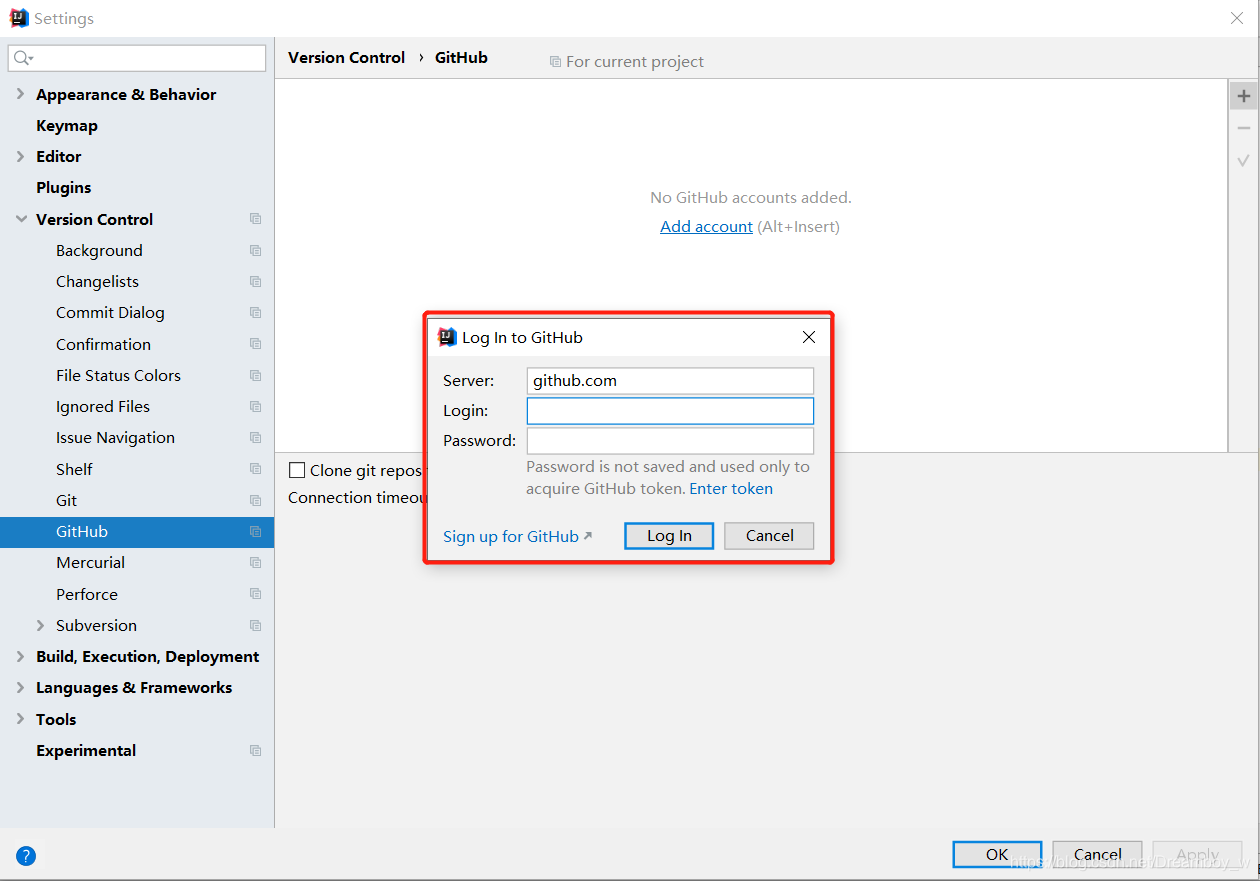Image resolution: width=1260 pixels, height=881 pixels.
Task: Select Confirmation under Version Control
Action: (x=103, y=344)
